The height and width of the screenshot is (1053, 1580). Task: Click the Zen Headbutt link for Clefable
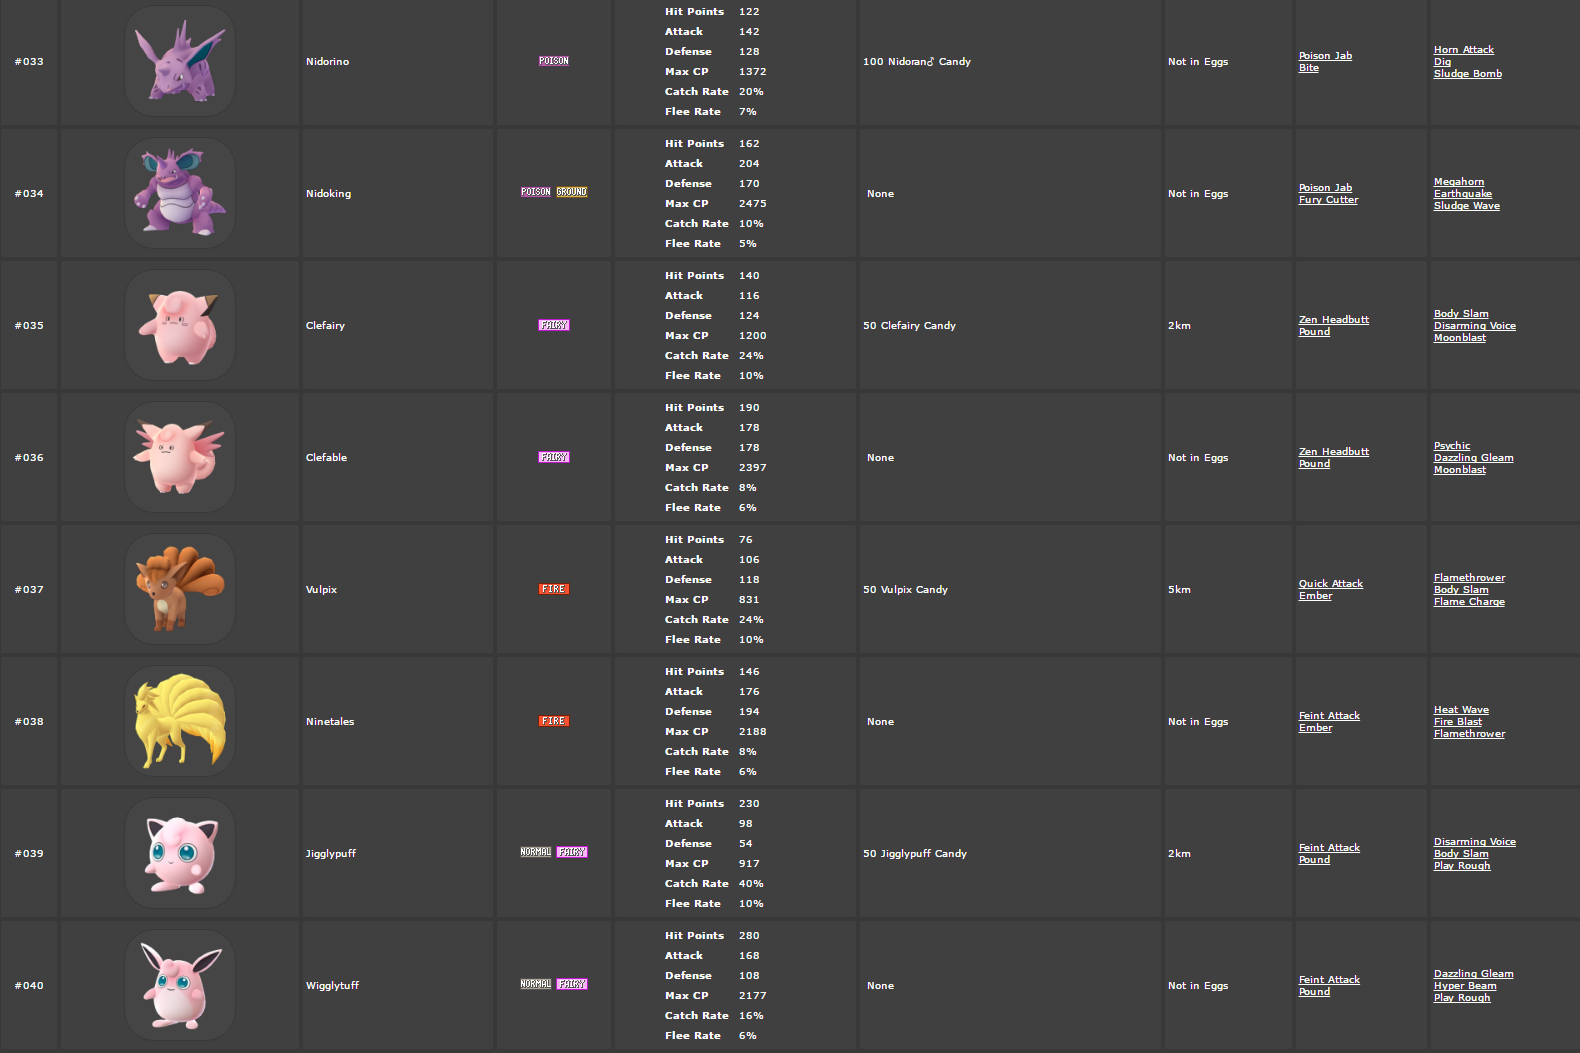tap(1333, 451)
